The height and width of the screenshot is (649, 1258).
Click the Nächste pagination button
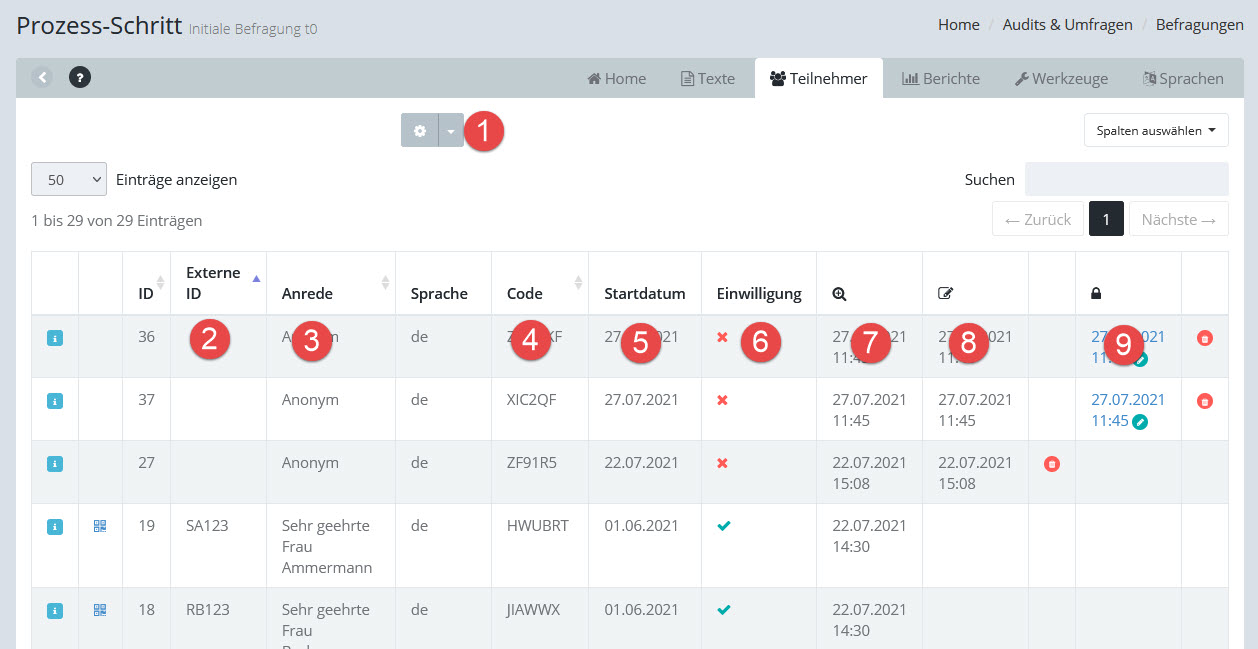click(x=1178, y=219)
